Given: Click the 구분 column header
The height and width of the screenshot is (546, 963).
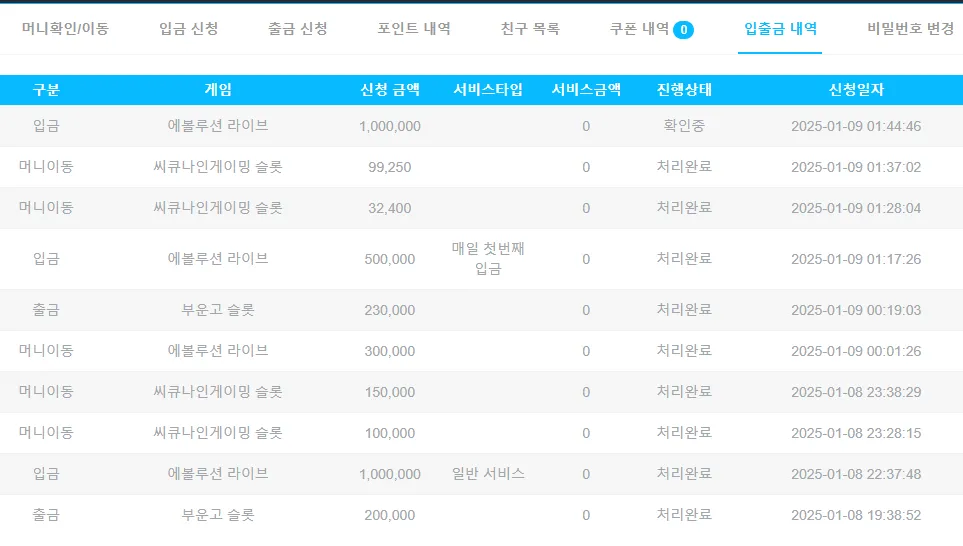Looking at the screenshot, I should pyautogui.click(x=46, y=90).
